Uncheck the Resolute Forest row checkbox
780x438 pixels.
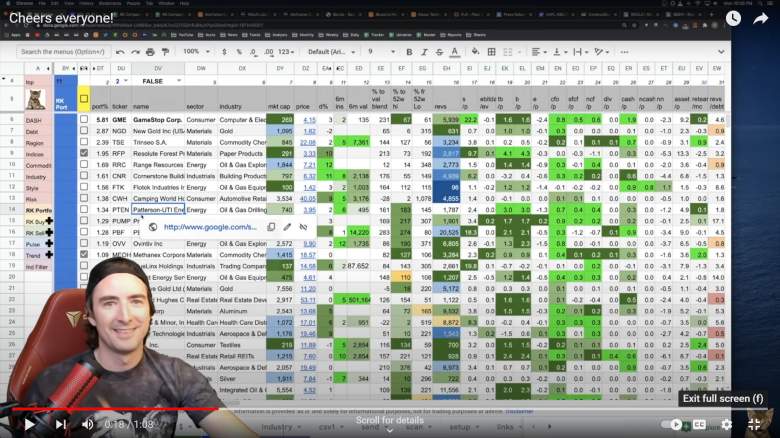pyautogui.click(x=84, y=154)
